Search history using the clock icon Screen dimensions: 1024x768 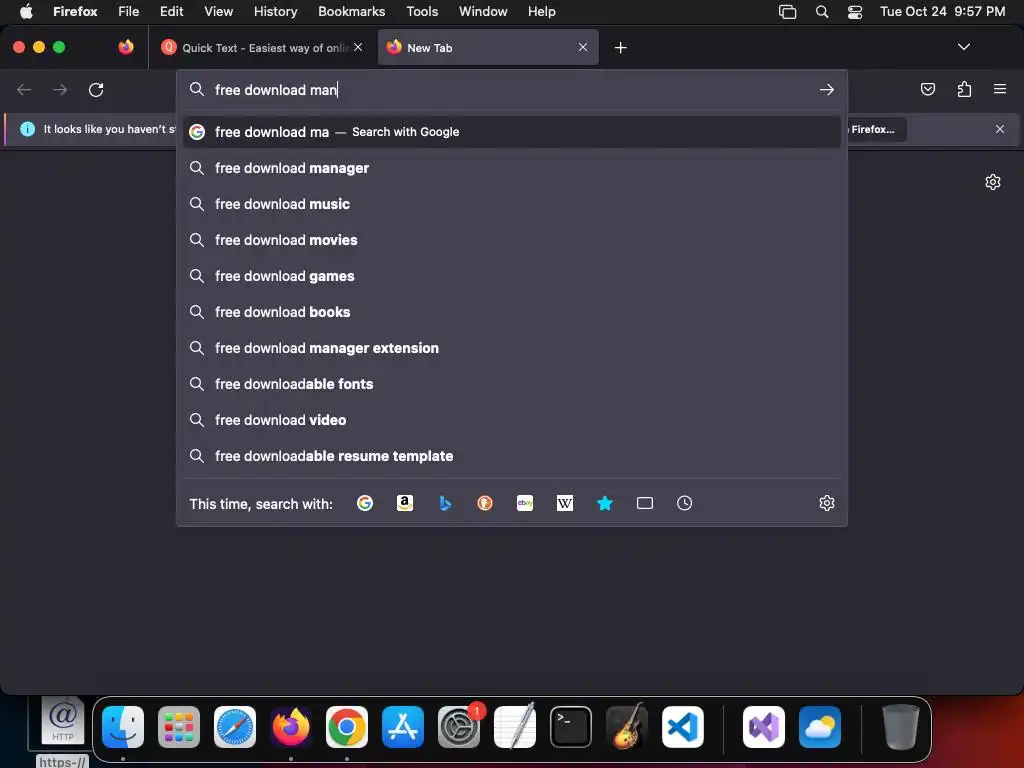click(684, 503)
